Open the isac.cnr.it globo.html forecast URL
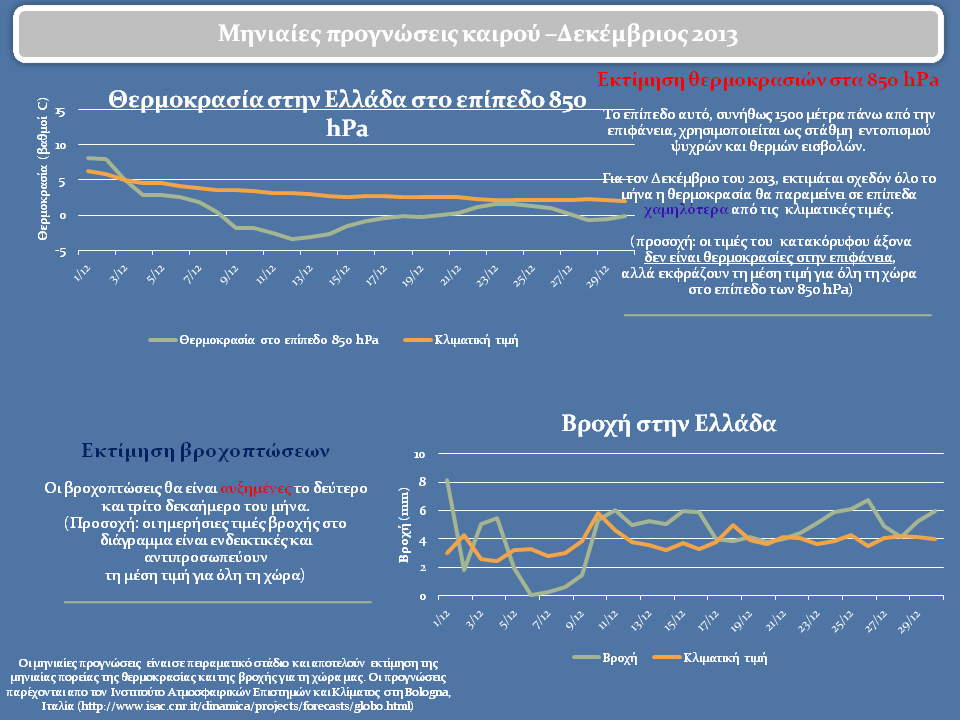 247,706
